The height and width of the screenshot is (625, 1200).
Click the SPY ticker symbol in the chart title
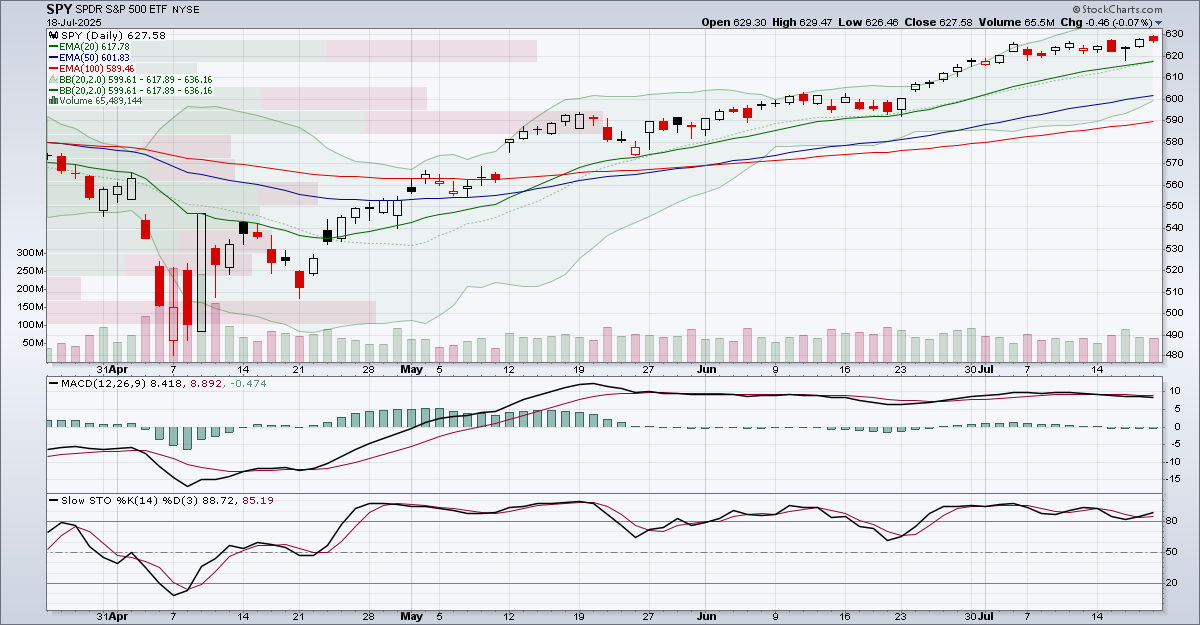pyautogui.click(x=60, y=9)
